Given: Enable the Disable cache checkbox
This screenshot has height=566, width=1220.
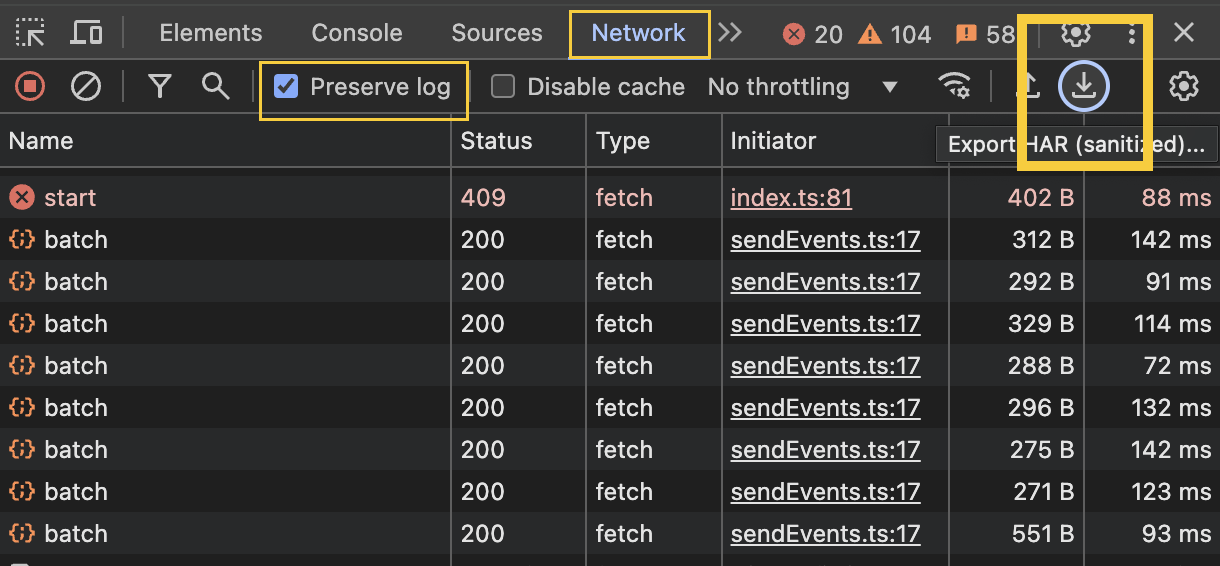Looking at the screenshot, I should click(503, 87).
